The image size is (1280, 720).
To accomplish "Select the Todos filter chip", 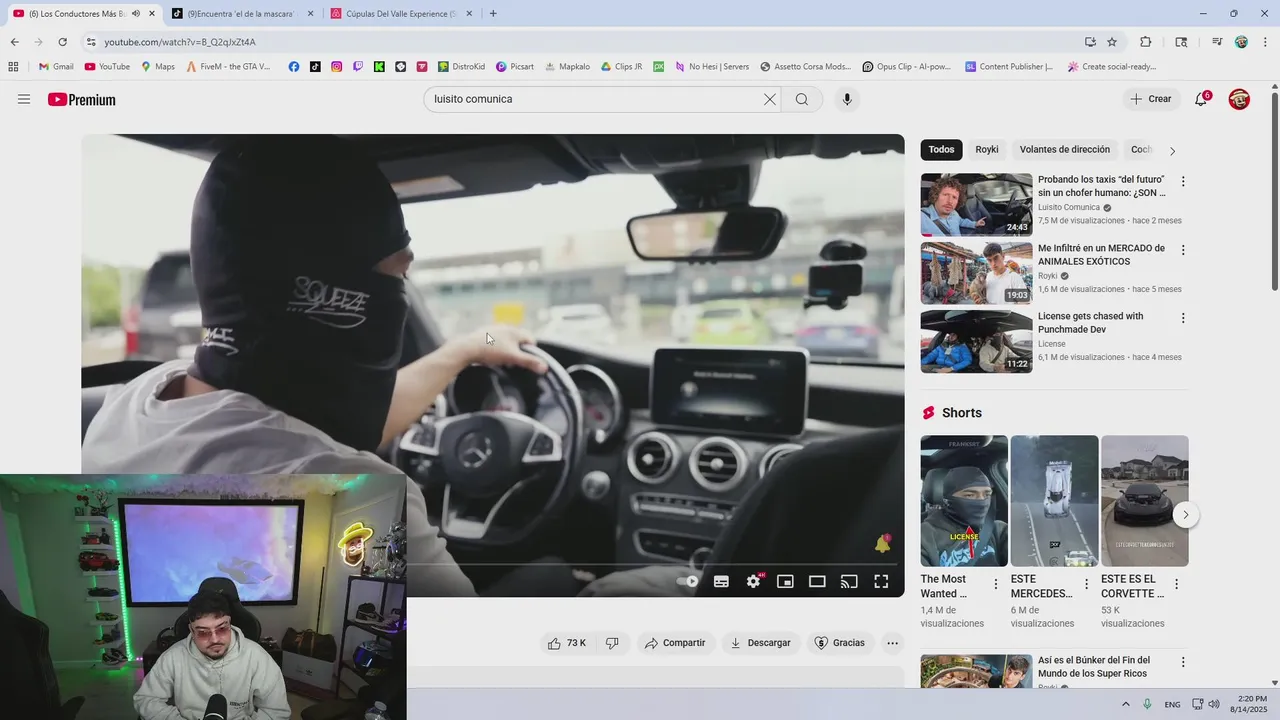I will (941, 150).
